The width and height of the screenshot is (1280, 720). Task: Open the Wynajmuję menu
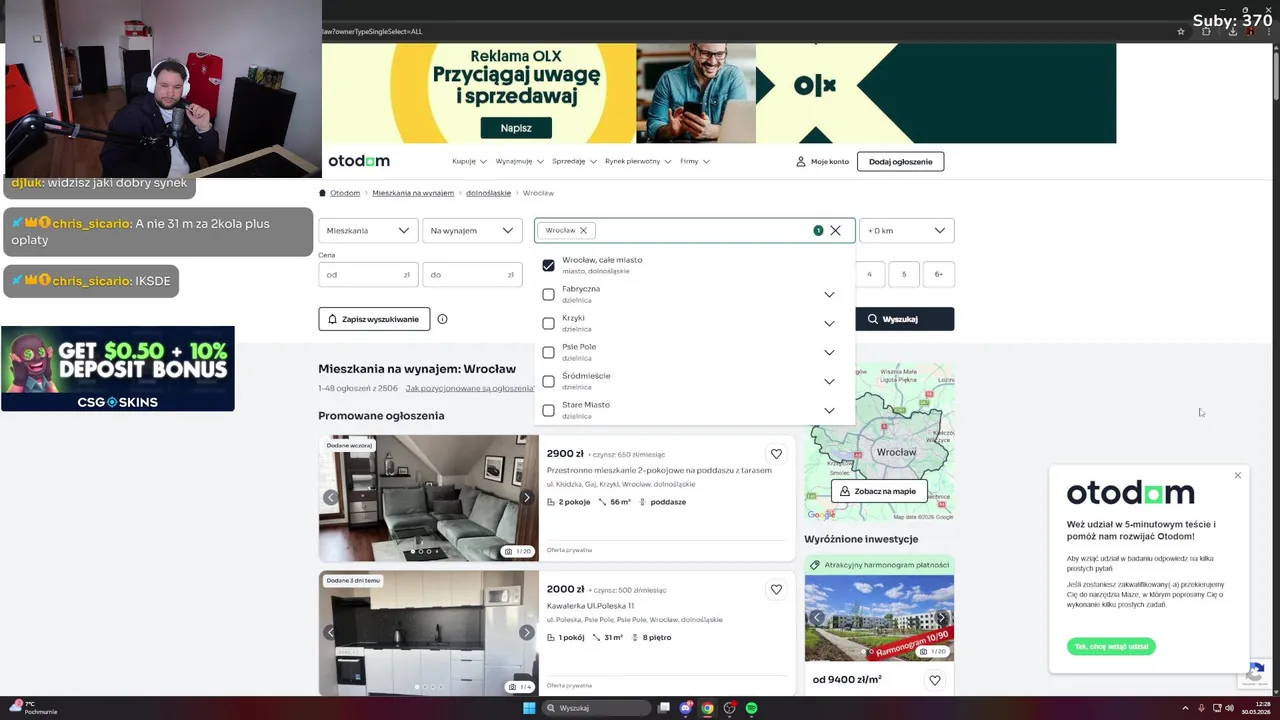(519, 161)
